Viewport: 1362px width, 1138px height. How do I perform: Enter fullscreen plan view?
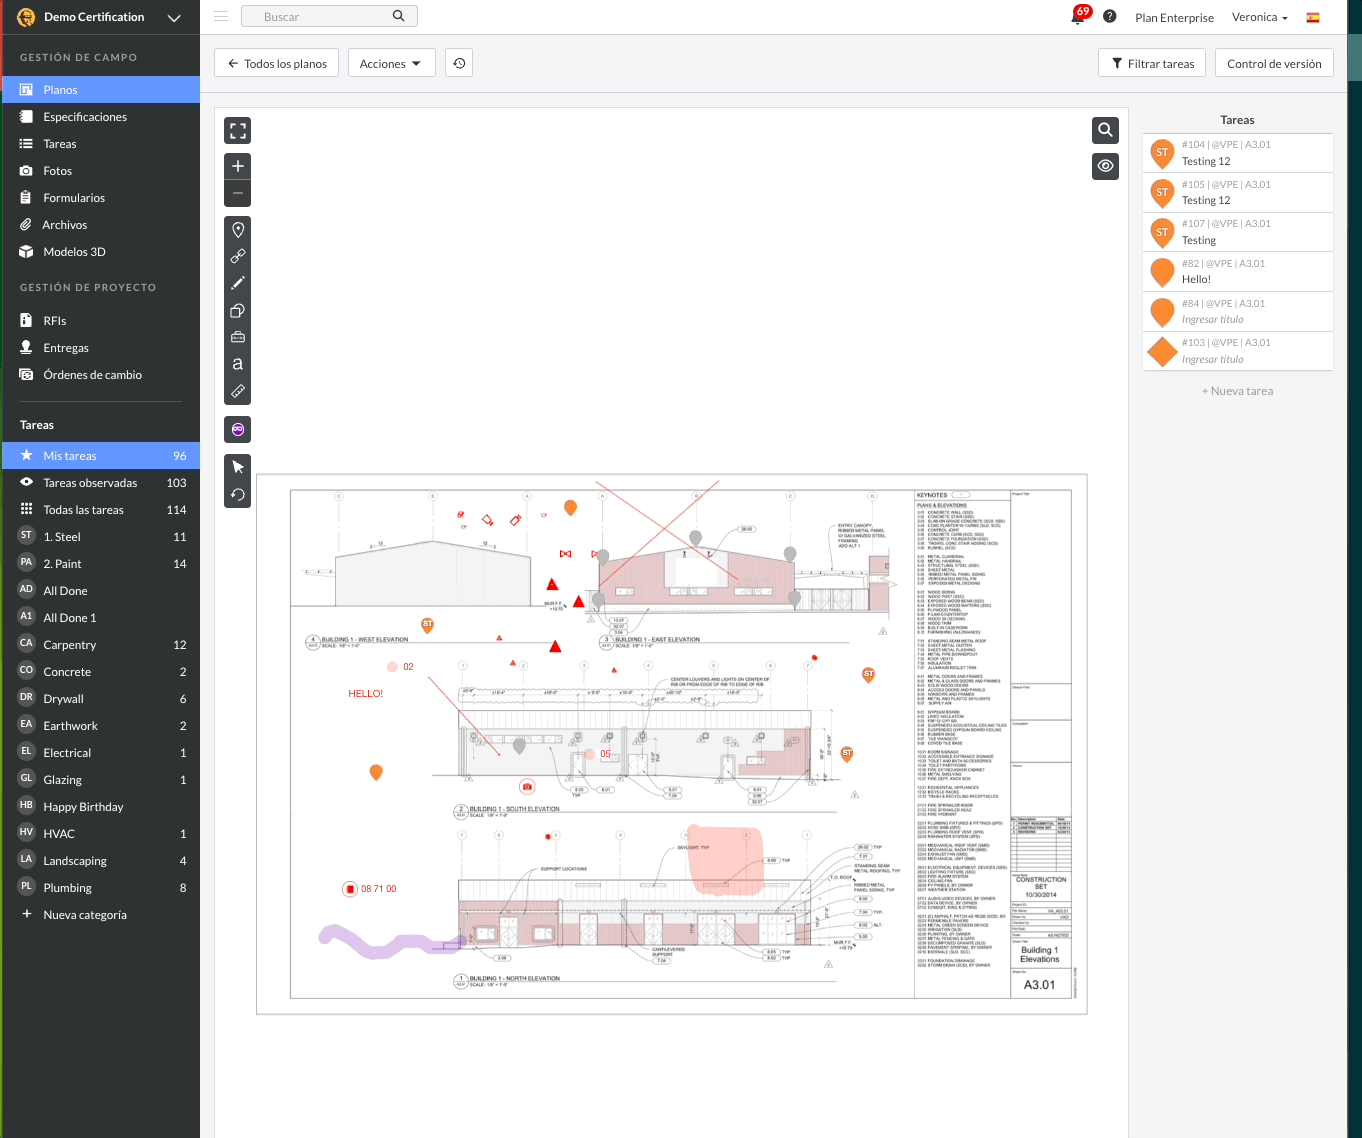pyautogui.click(x=238, y=131)
